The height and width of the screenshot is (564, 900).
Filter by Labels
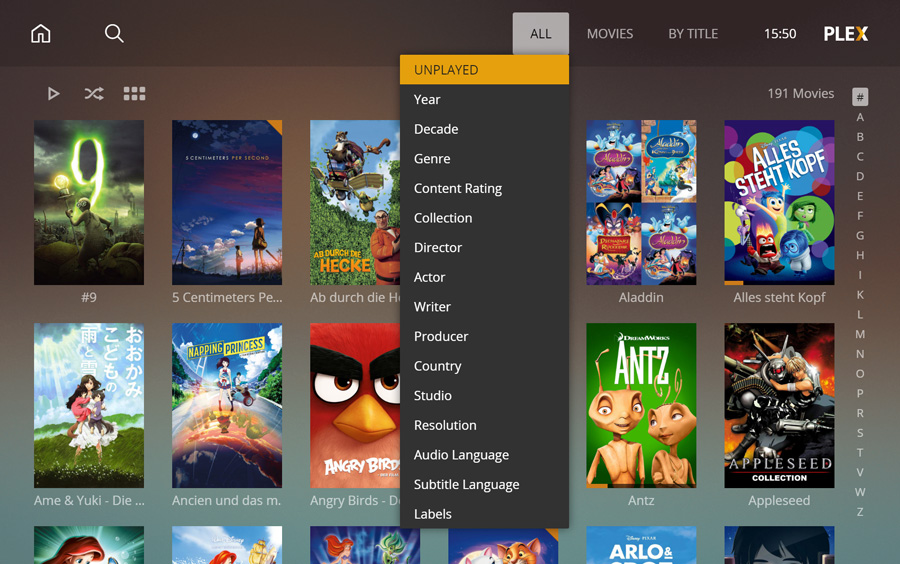coord(484,514)
